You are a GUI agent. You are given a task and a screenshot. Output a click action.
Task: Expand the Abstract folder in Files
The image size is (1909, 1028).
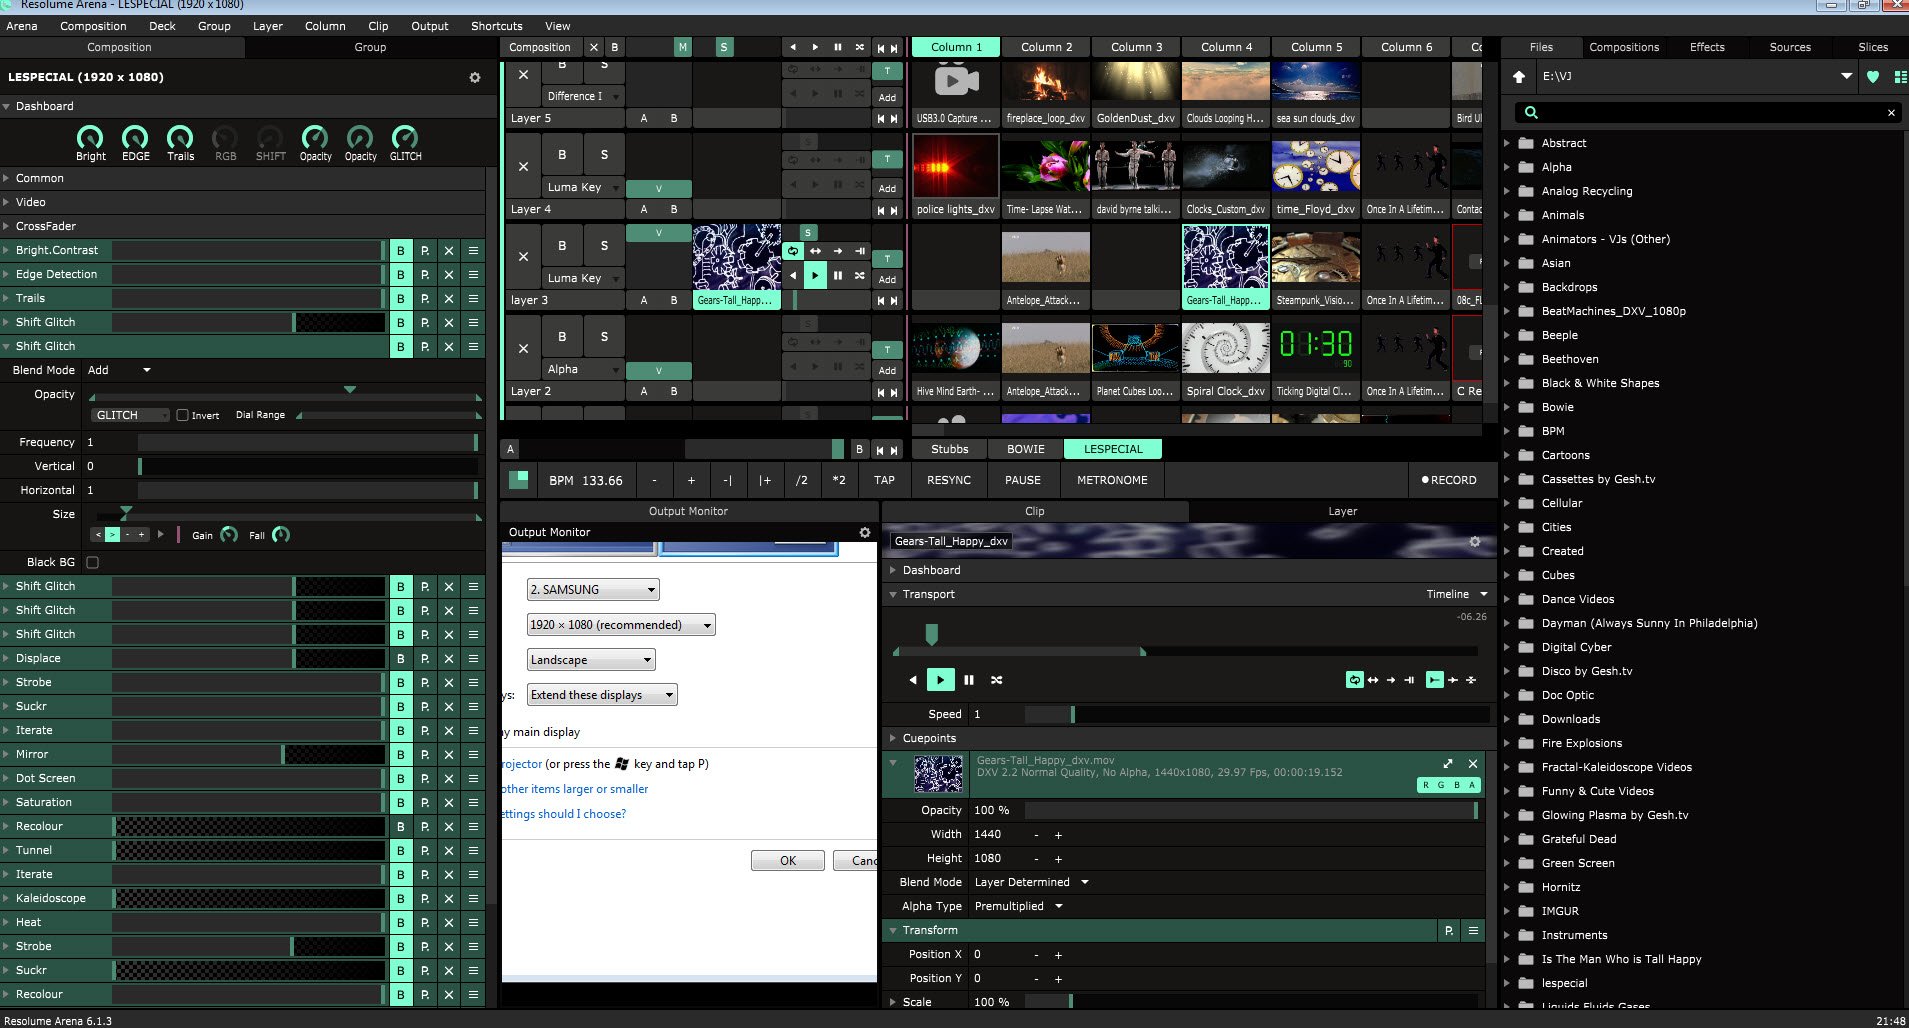click(x=1508, y=143)
